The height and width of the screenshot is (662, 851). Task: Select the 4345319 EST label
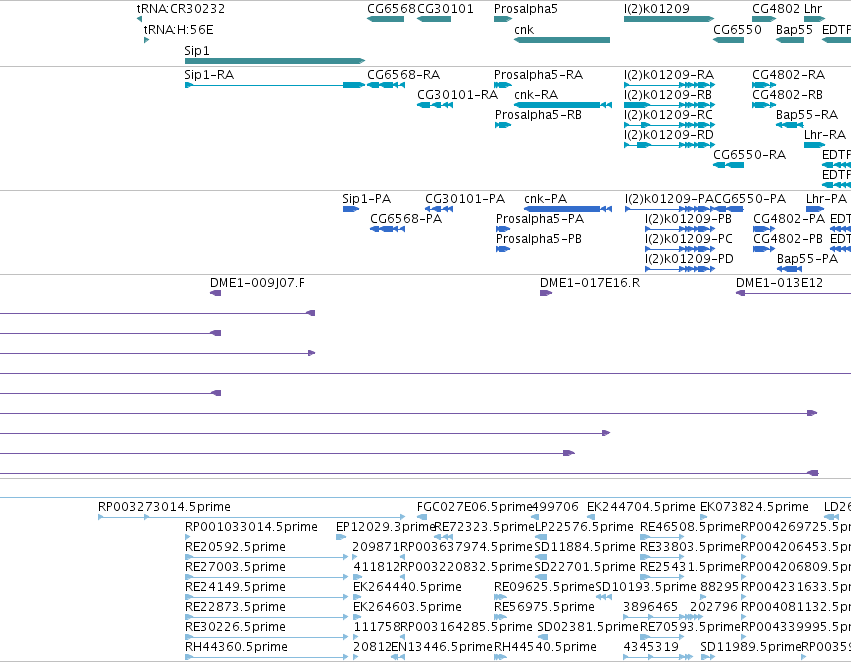(651, 647)
